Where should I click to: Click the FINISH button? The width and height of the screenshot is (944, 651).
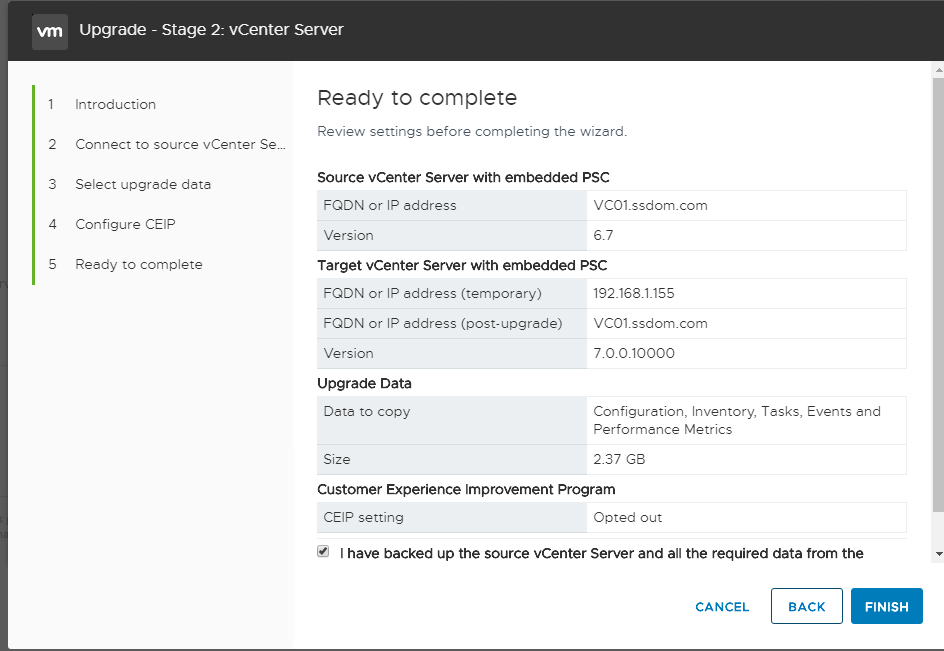886,606
